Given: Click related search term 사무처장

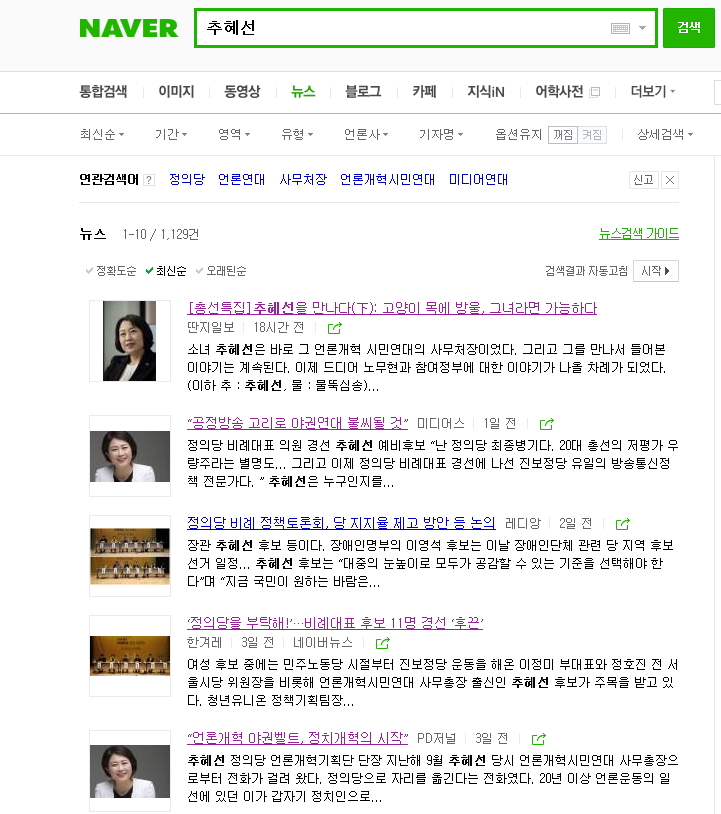Looking at the screenshot, I should click(x=303, y=180).
